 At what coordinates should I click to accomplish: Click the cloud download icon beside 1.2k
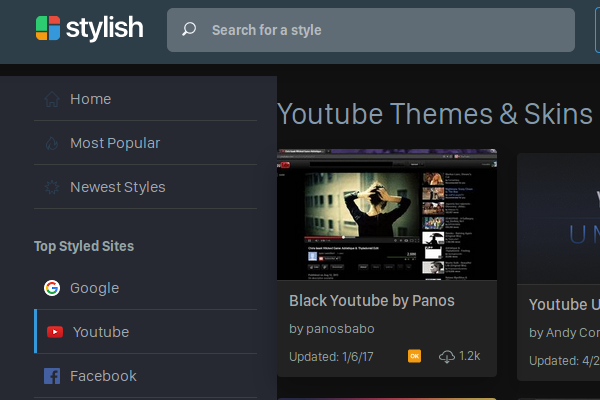click(x=447, y=357)
